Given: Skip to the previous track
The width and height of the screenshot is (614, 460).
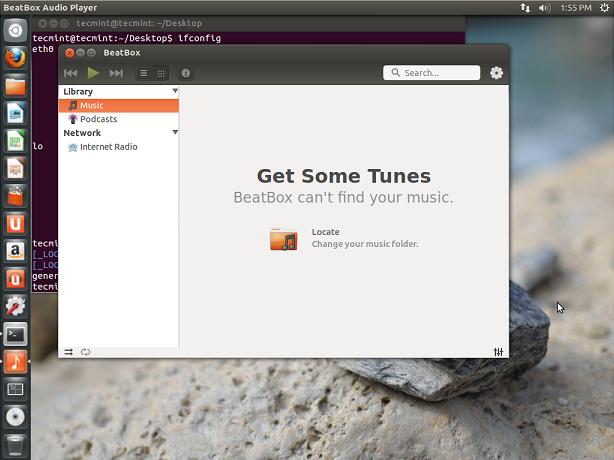Looking at the screenshot, I should tap(70, 73).
